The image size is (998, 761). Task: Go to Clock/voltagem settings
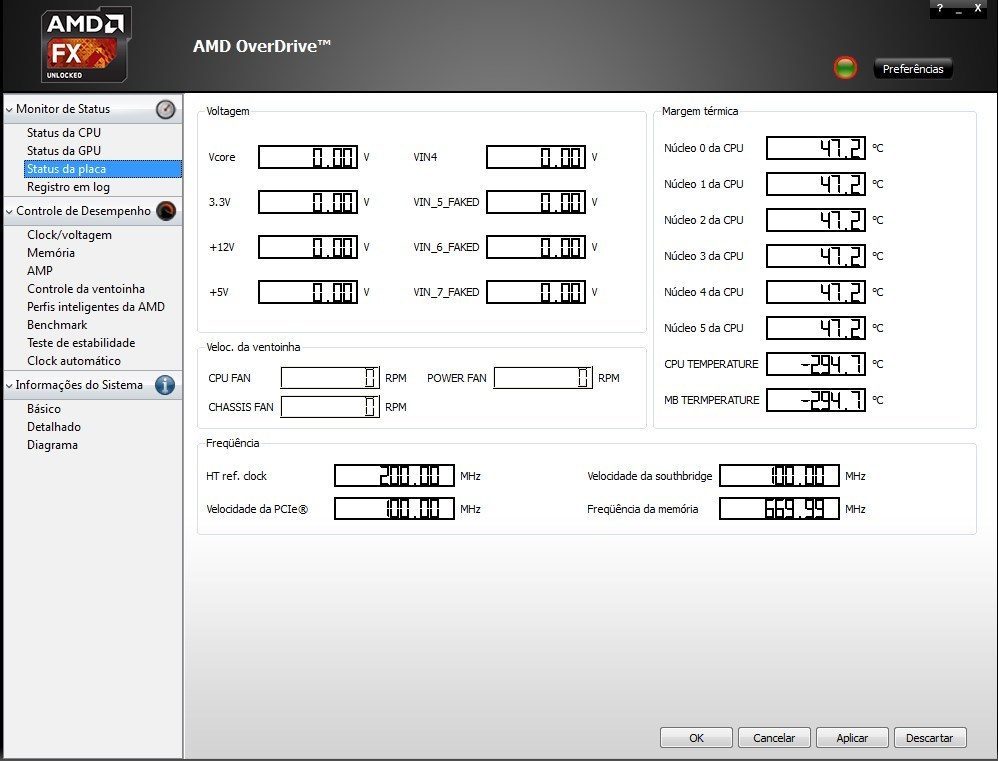click(69, 235)
